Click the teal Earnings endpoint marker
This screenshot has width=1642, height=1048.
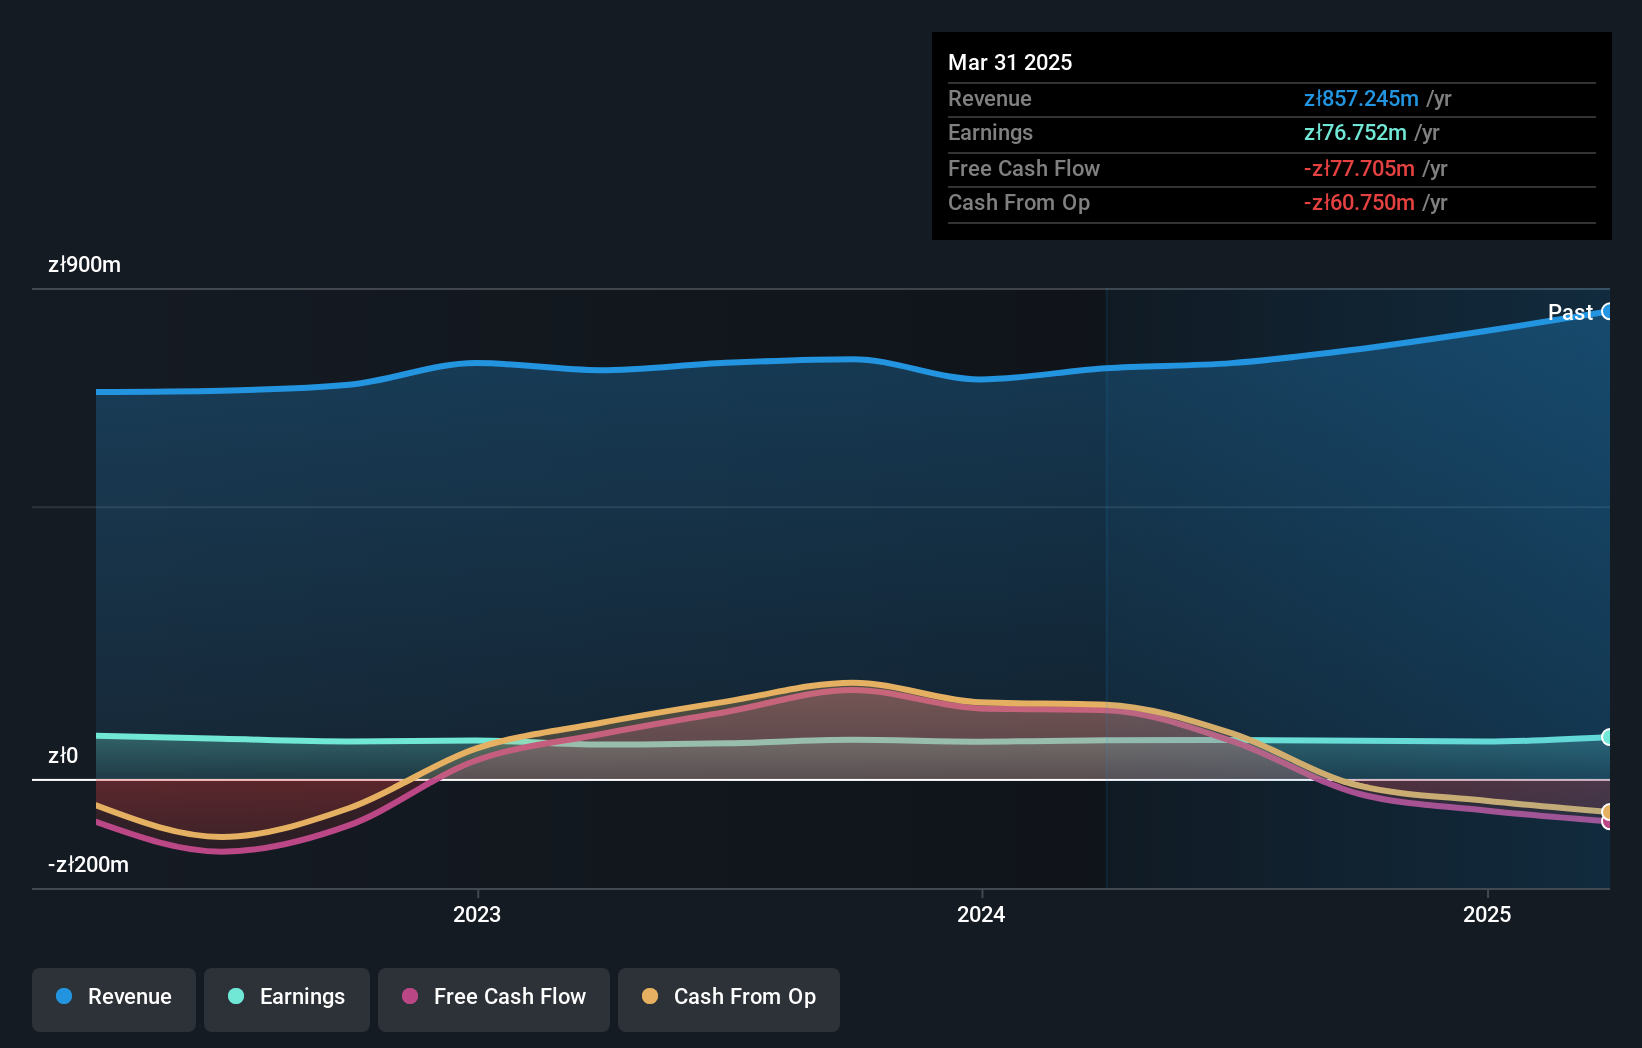[x=1608, y=737]
